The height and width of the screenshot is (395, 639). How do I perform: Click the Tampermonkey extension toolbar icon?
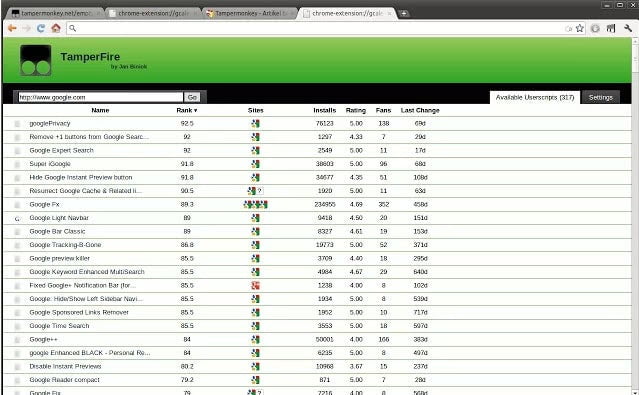pyautogui.click(x=610, y=28)
